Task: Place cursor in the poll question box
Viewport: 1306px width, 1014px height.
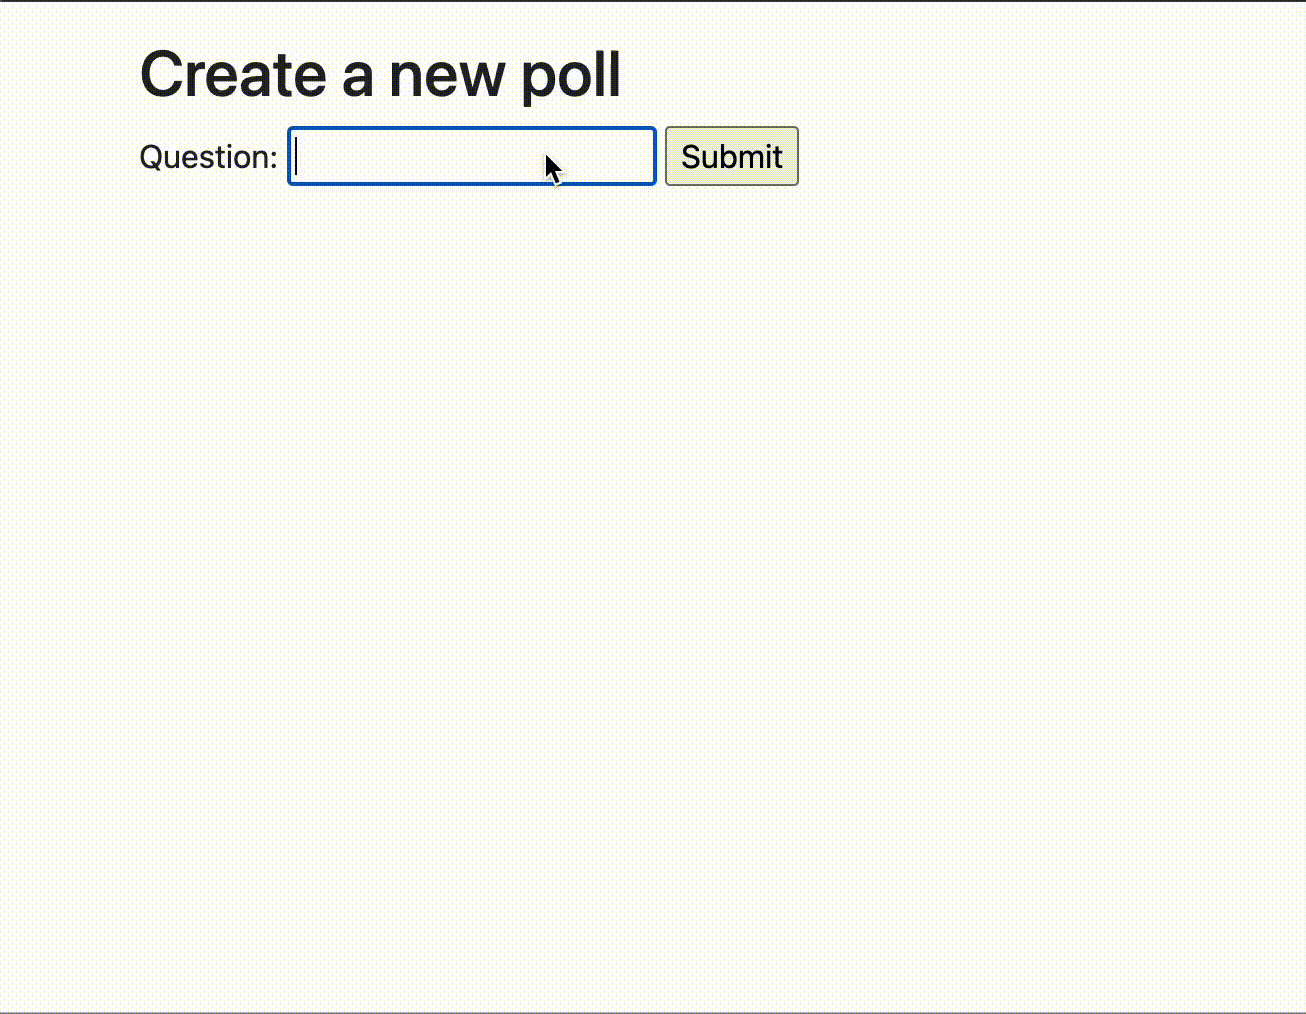Action: (x=471, y=156)
